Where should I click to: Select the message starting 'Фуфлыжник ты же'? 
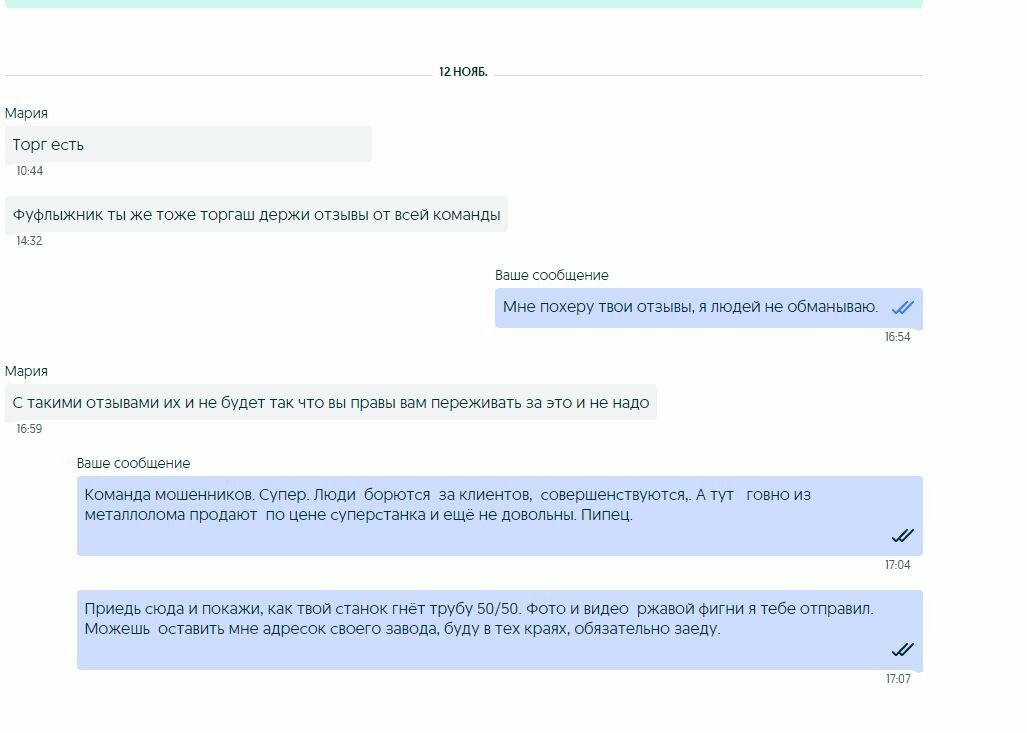coord(256,214)
